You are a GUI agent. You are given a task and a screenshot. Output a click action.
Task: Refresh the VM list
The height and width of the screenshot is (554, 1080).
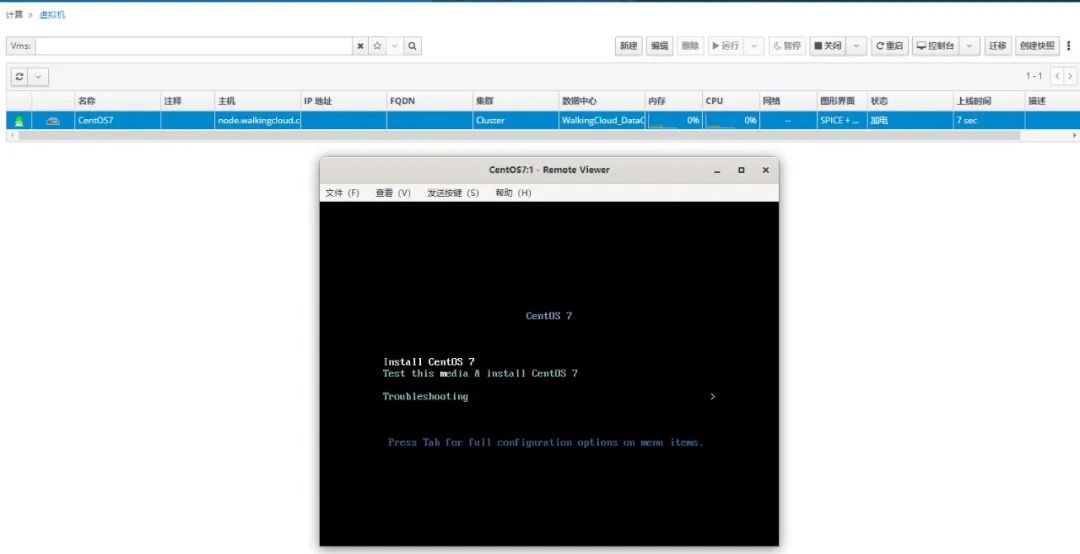(19, 77)
